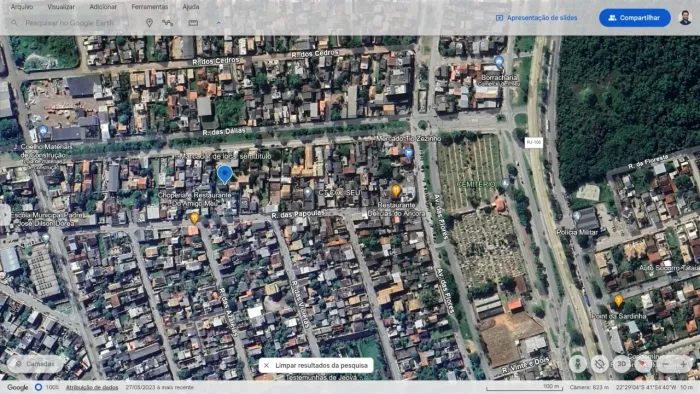Click the imagery date 27/05/2023 text
This screenshot has height=394, width=700.
click(159, 387)
